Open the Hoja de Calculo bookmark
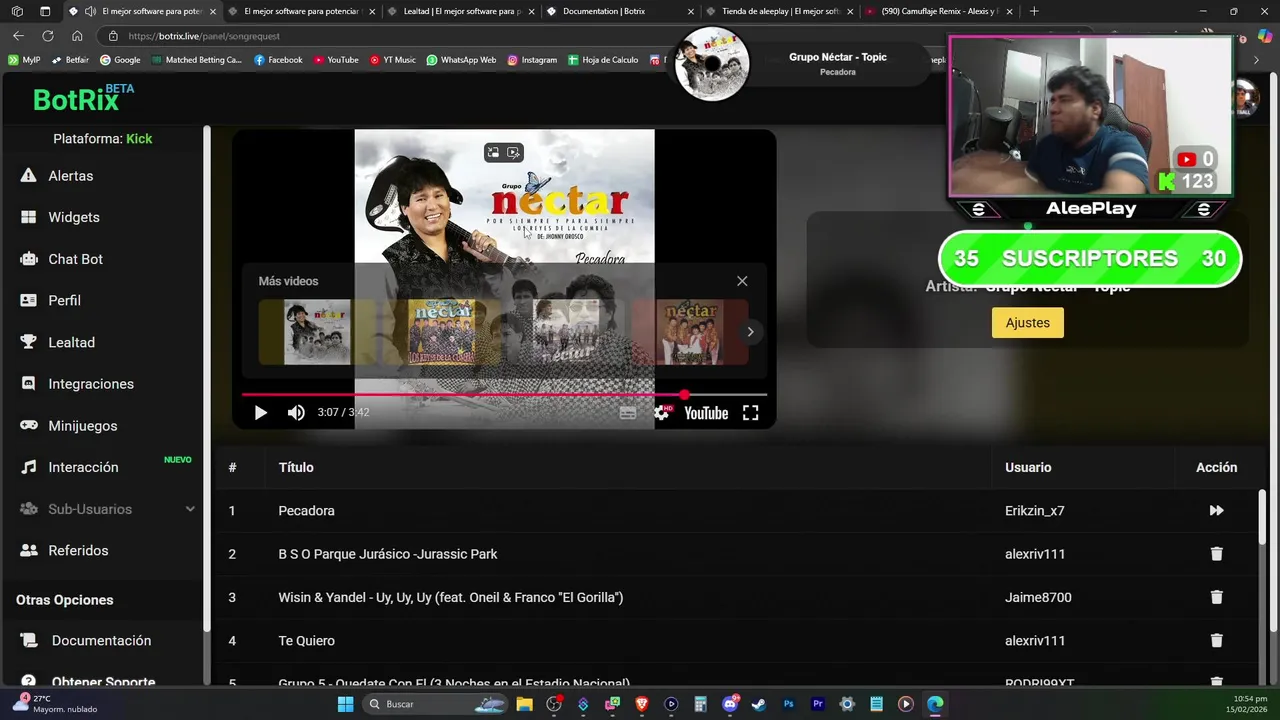This screenshot has width=1280, height=720. [x=603, y=60]
